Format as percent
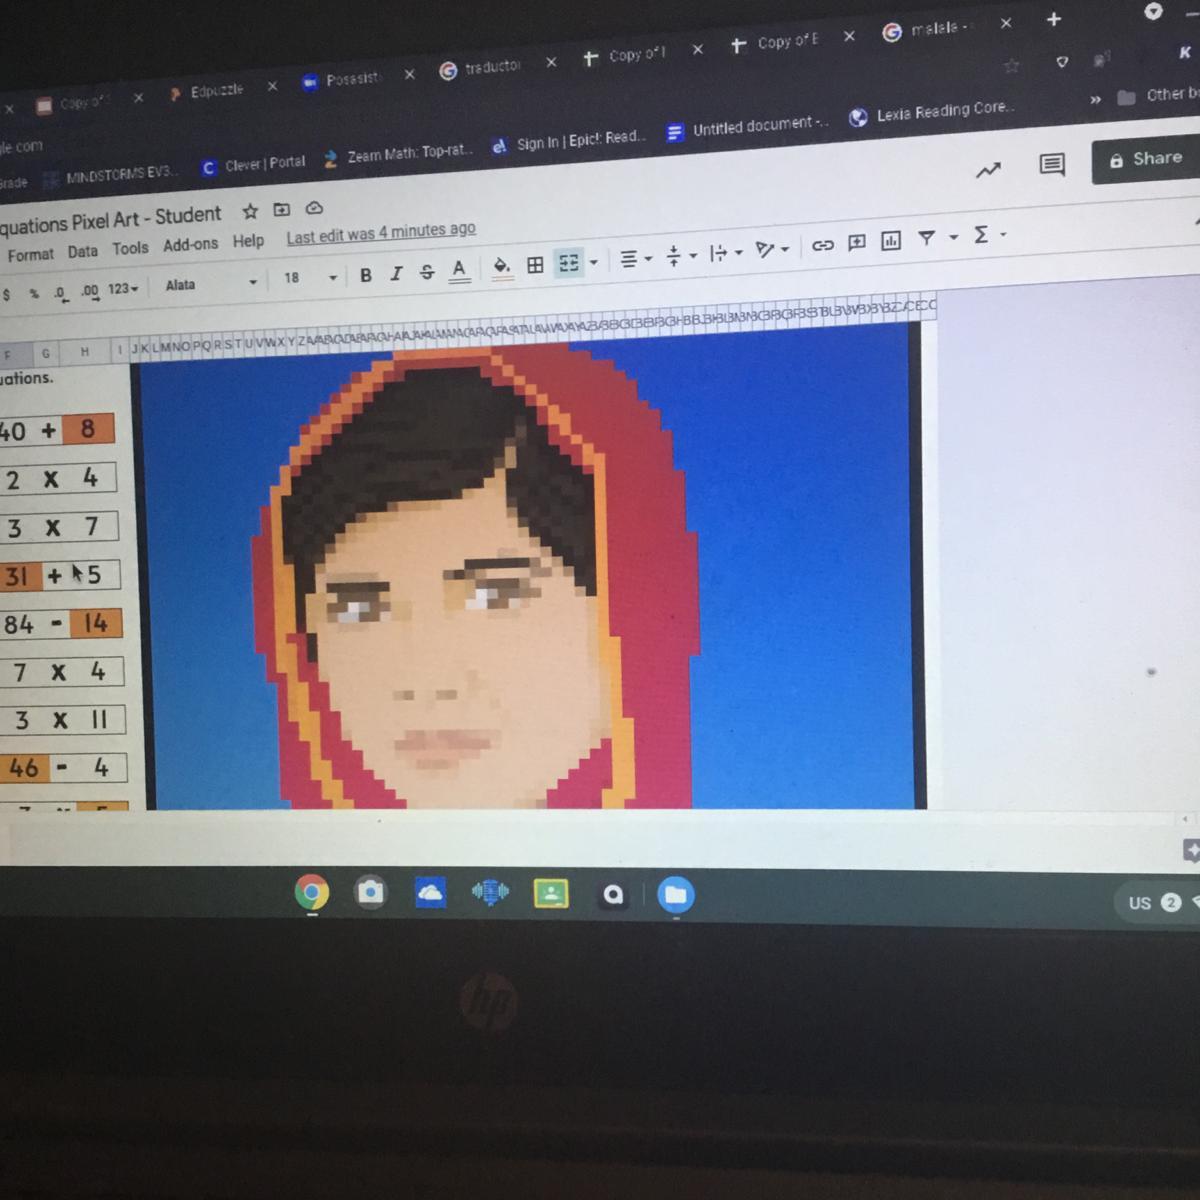The height and width of the screenshot is (1200, 1200). (33, 294)
